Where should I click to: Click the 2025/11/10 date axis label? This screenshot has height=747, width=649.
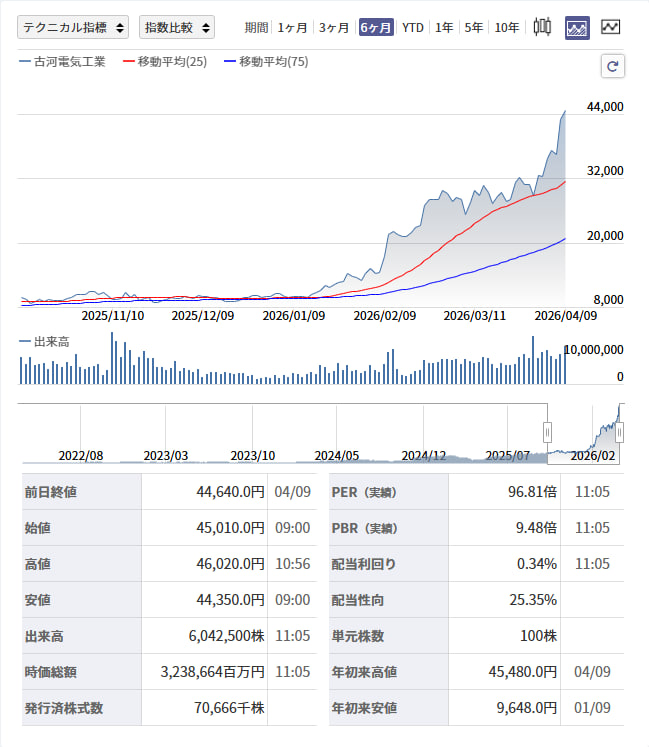coord(112,316)
